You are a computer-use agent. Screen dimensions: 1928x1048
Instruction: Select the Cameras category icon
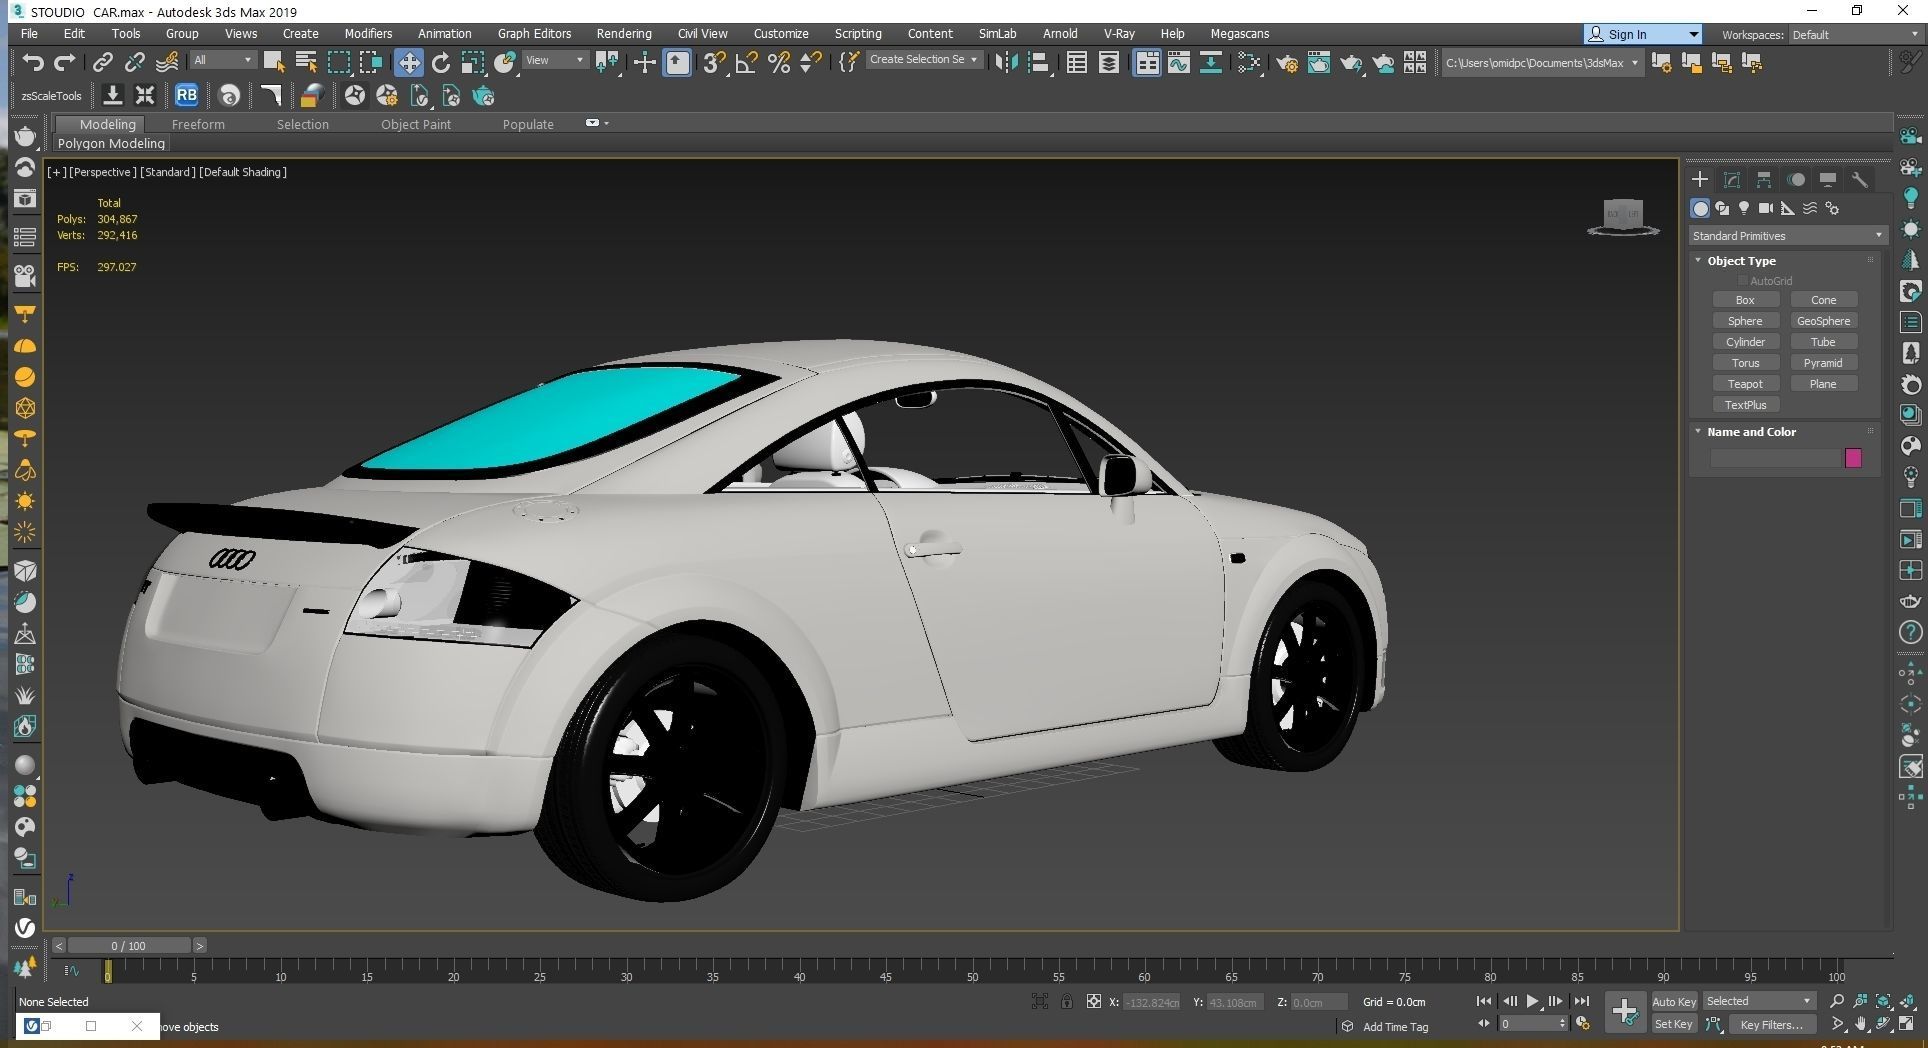tap(1766, 208)
